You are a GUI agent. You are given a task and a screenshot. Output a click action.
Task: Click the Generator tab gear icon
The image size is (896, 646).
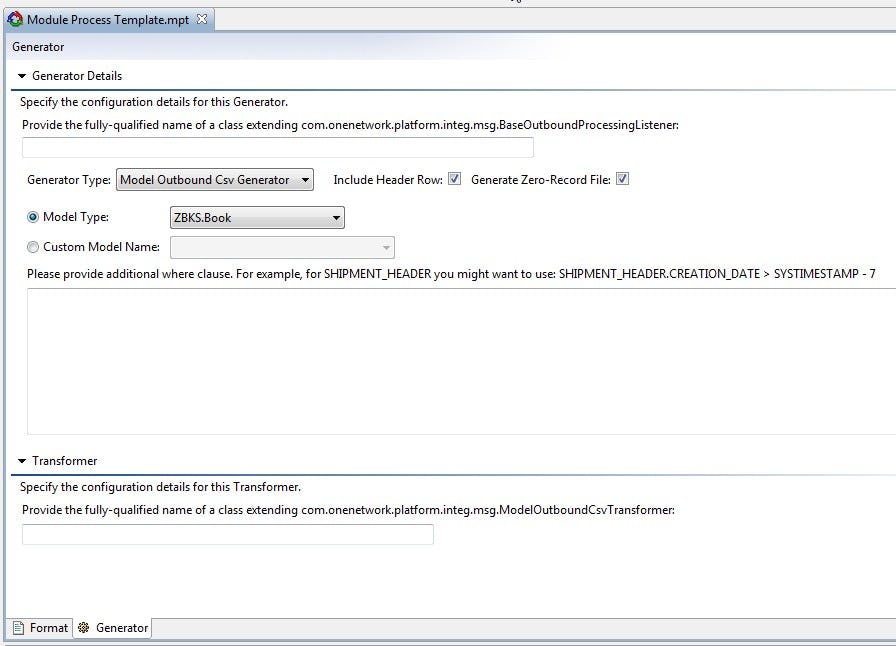83,628
